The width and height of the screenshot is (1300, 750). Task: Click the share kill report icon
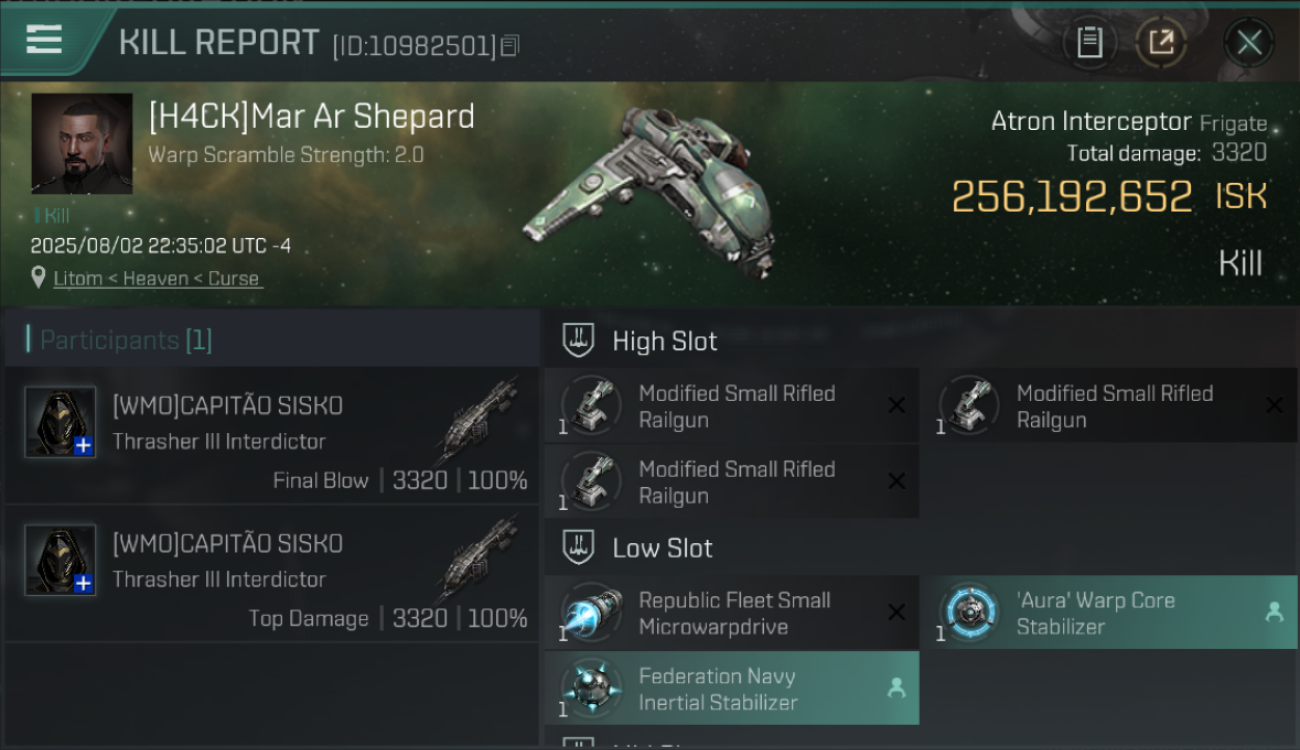point(1161,42)
